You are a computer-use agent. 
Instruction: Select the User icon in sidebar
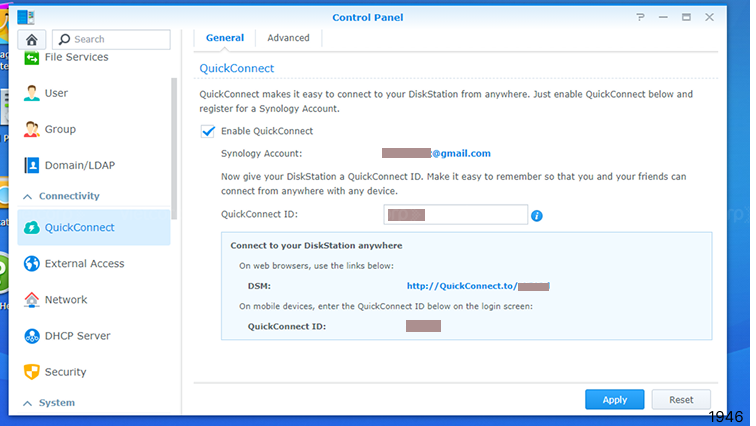point(32,93)
